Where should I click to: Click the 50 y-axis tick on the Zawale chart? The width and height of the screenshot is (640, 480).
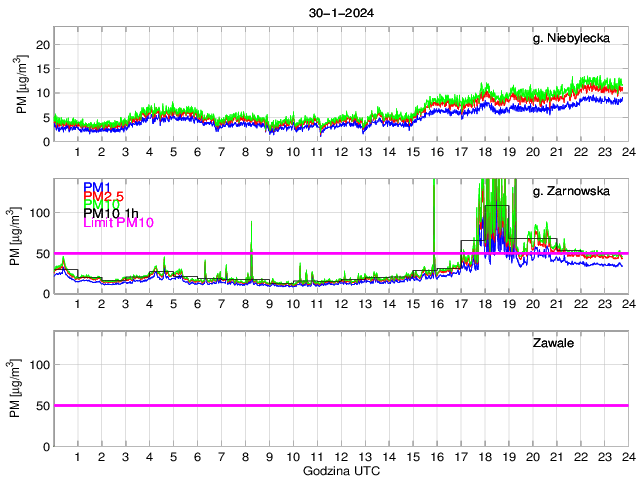pos(40,405)
